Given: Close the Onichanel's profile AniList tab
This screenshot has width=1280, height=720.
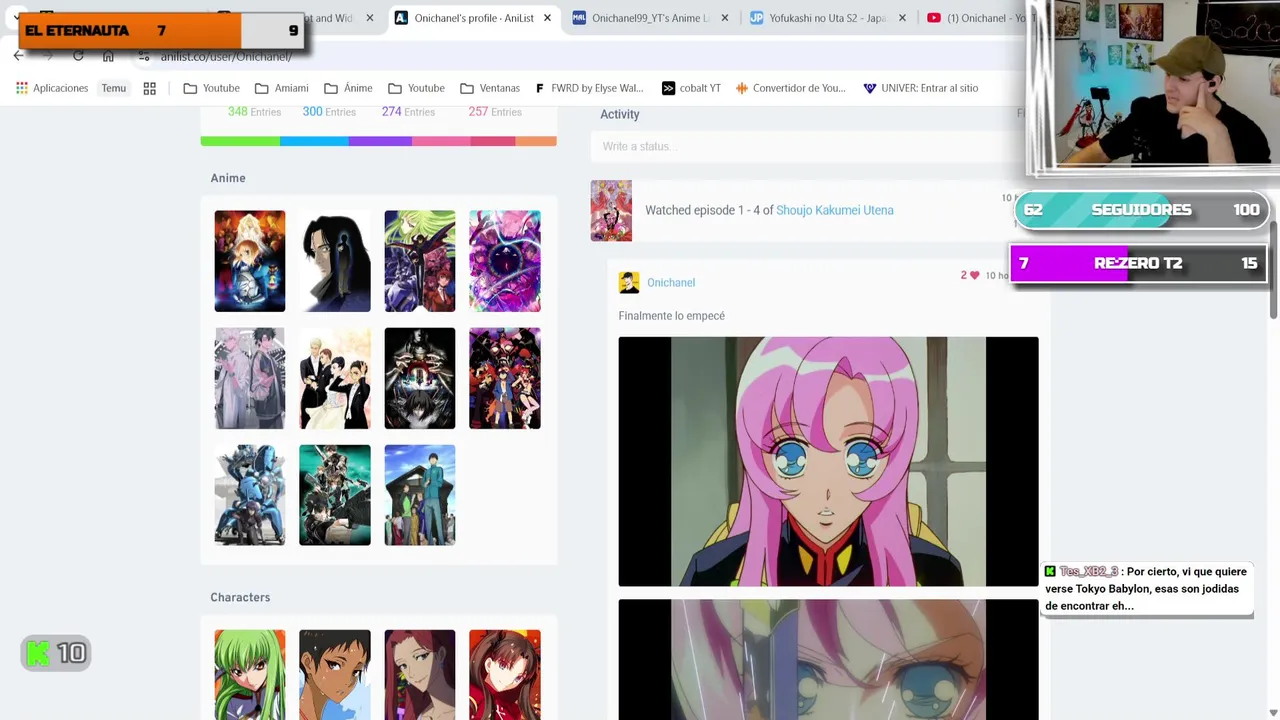Looking at the screenshot, I should coord(547,18).
